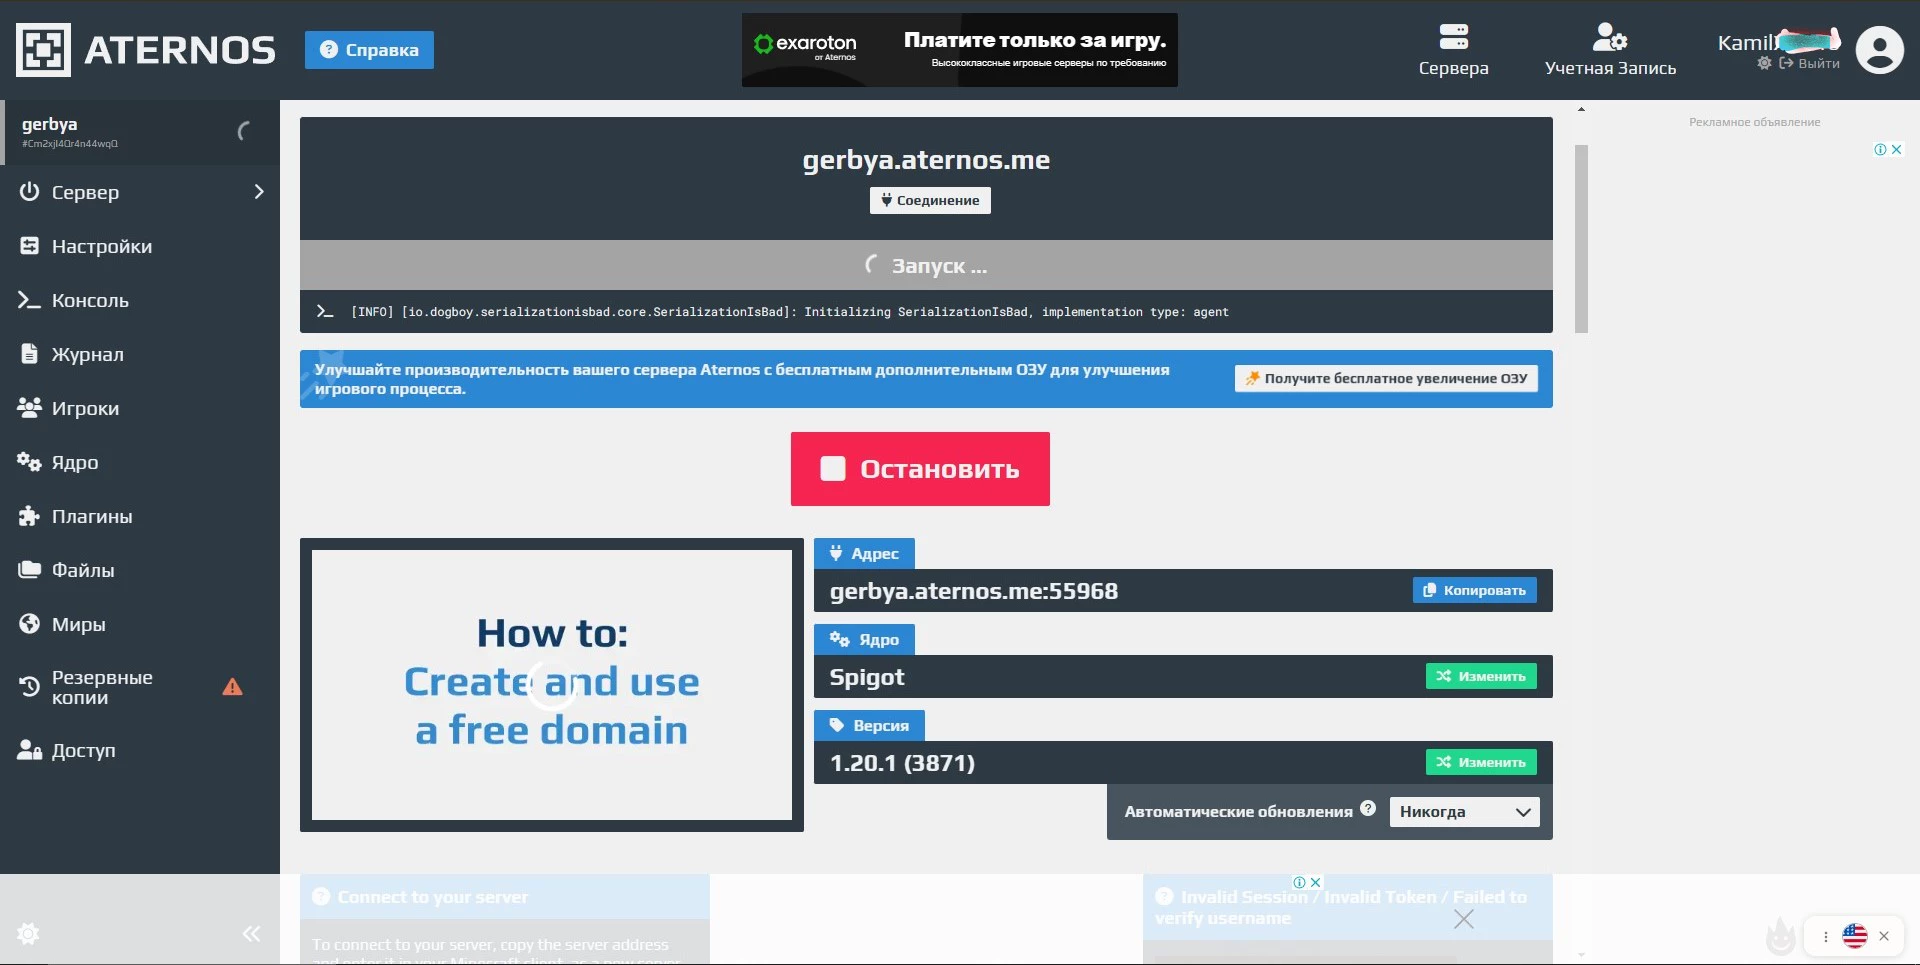Click the backup warning triangle icon
The image size is (1920, 965).
point(232,687)
